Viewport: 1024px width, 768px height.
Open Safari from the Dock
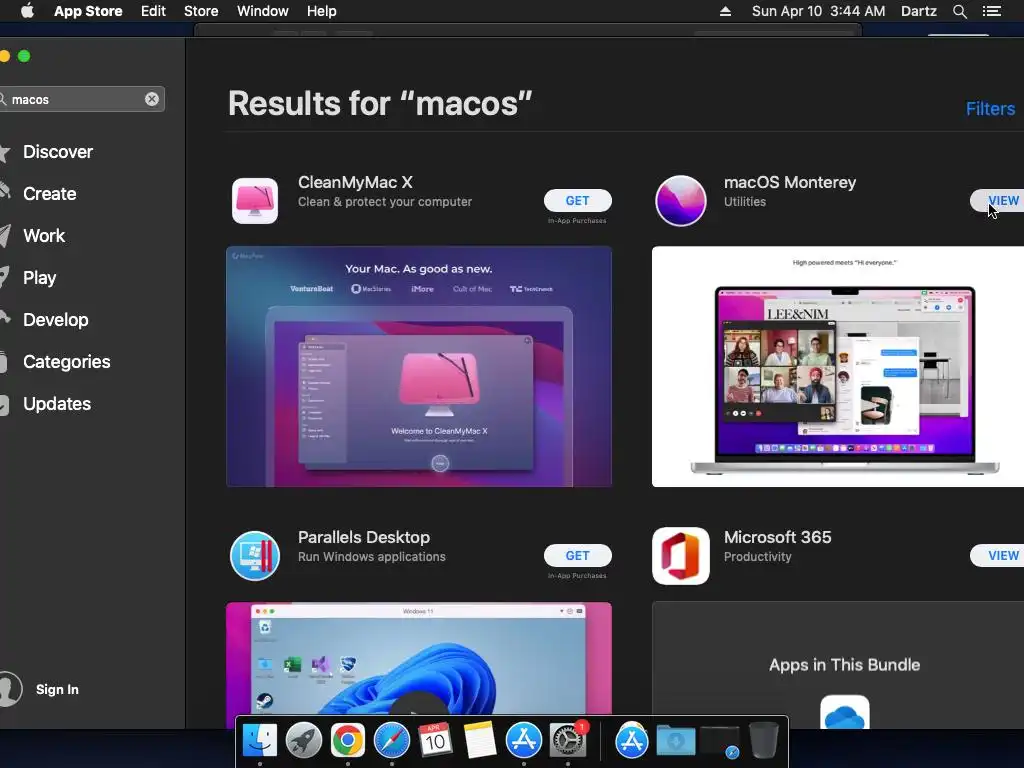tap(392, 741)
